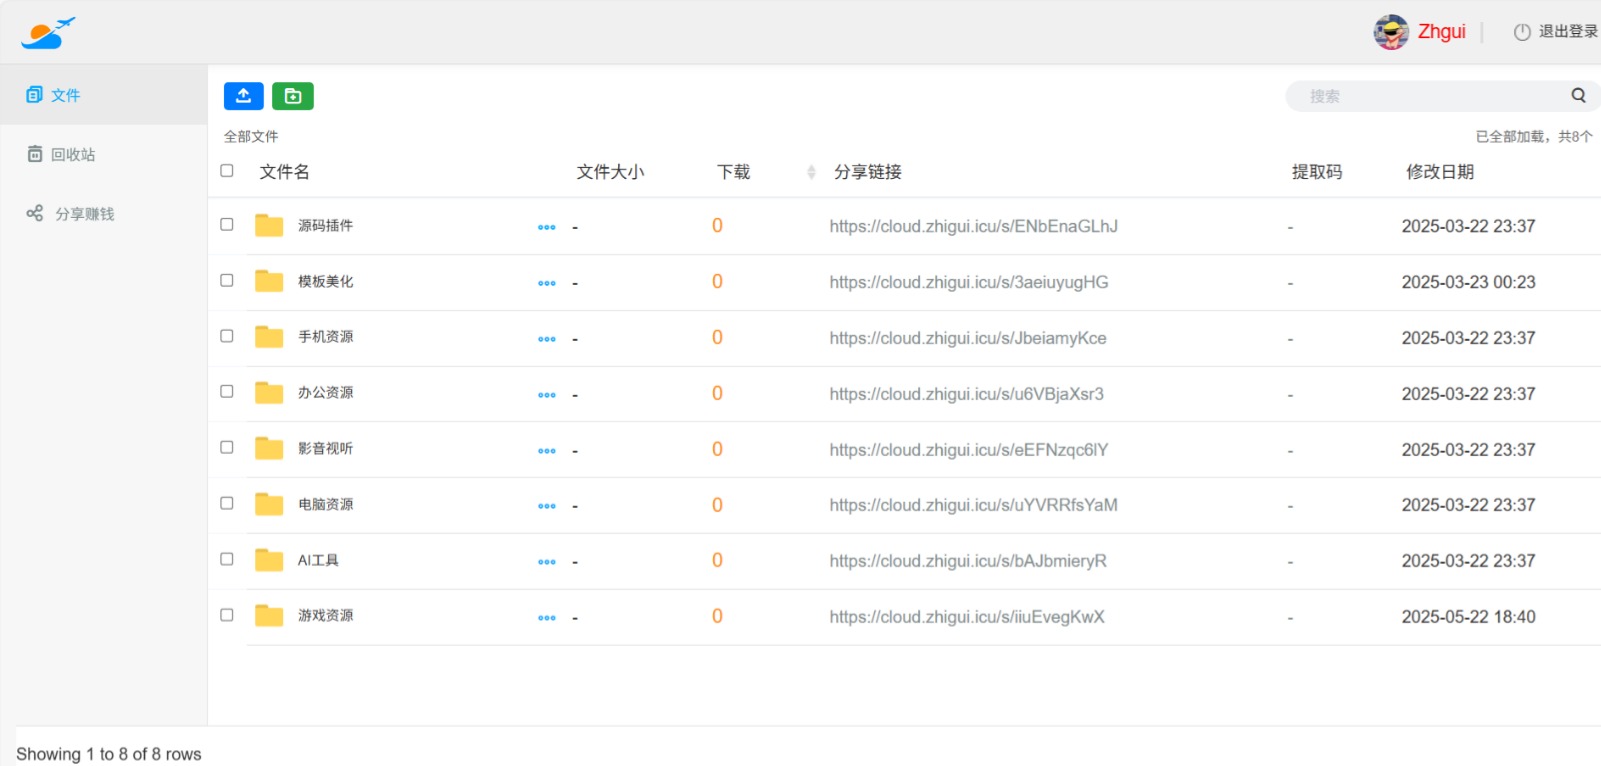1601x766 pixels.
Task: Click the 游戏资源 folder icon
Action: (269, 616)
